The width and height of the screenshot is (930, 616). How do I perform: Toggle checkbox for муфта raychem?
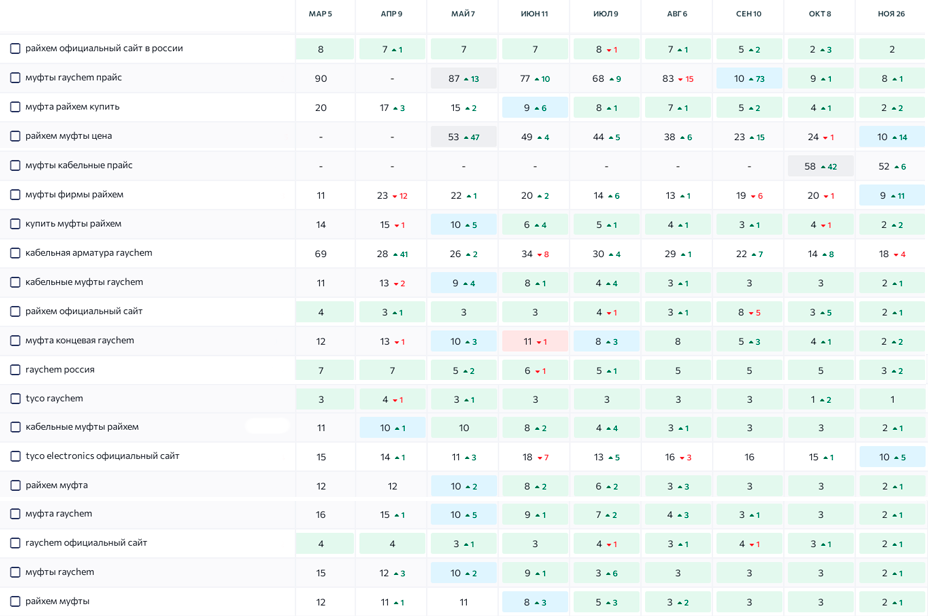(x=15, y=514)
